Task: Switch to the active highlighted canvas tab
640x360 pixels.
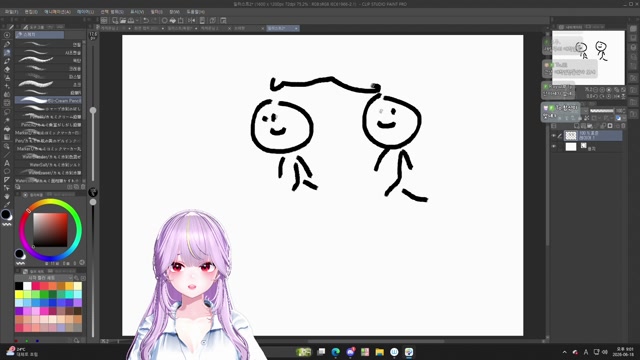Action: (x=282, y=29)
